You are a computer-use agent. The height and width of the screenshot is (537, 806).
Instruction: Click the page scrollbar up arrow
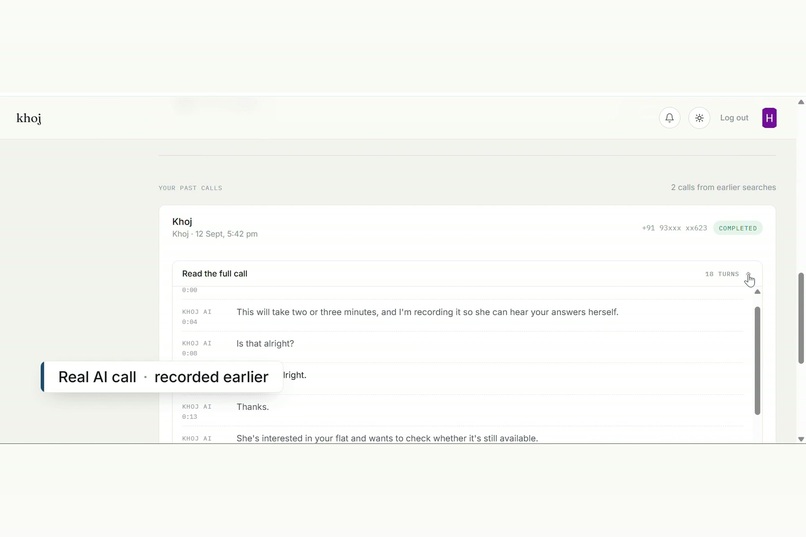tap(801, 102)
